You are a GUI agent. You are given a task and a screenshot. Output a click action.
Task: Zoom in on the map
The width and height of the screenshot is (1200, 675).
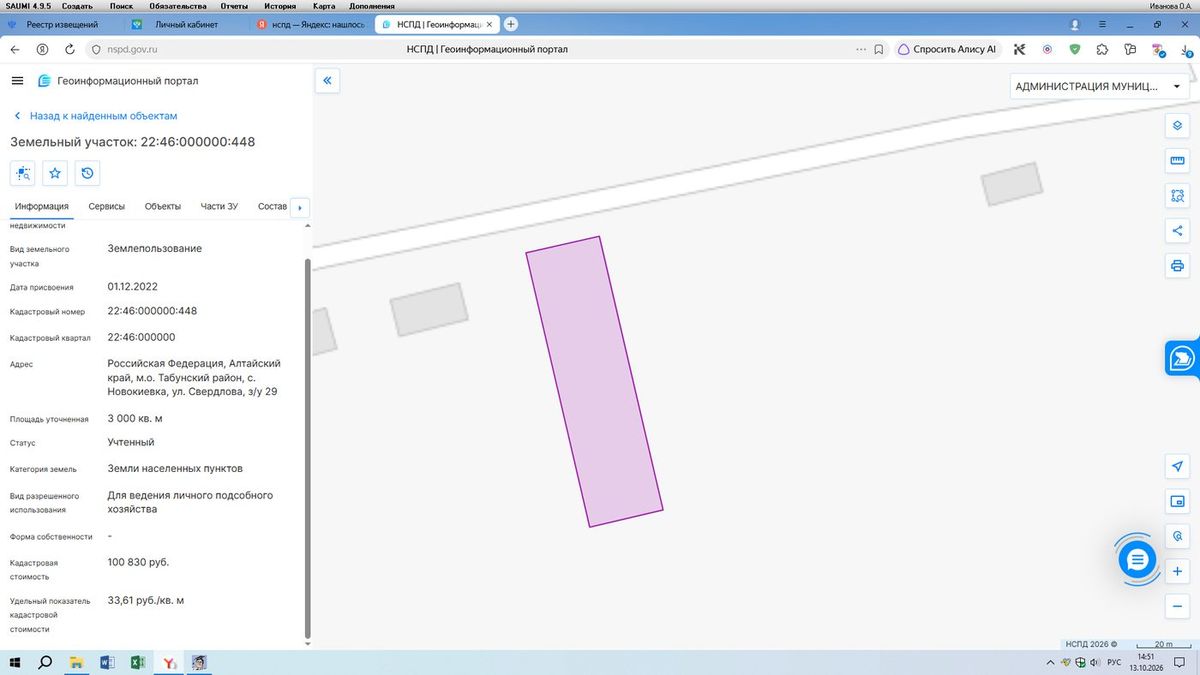(x=1177, y=571)
